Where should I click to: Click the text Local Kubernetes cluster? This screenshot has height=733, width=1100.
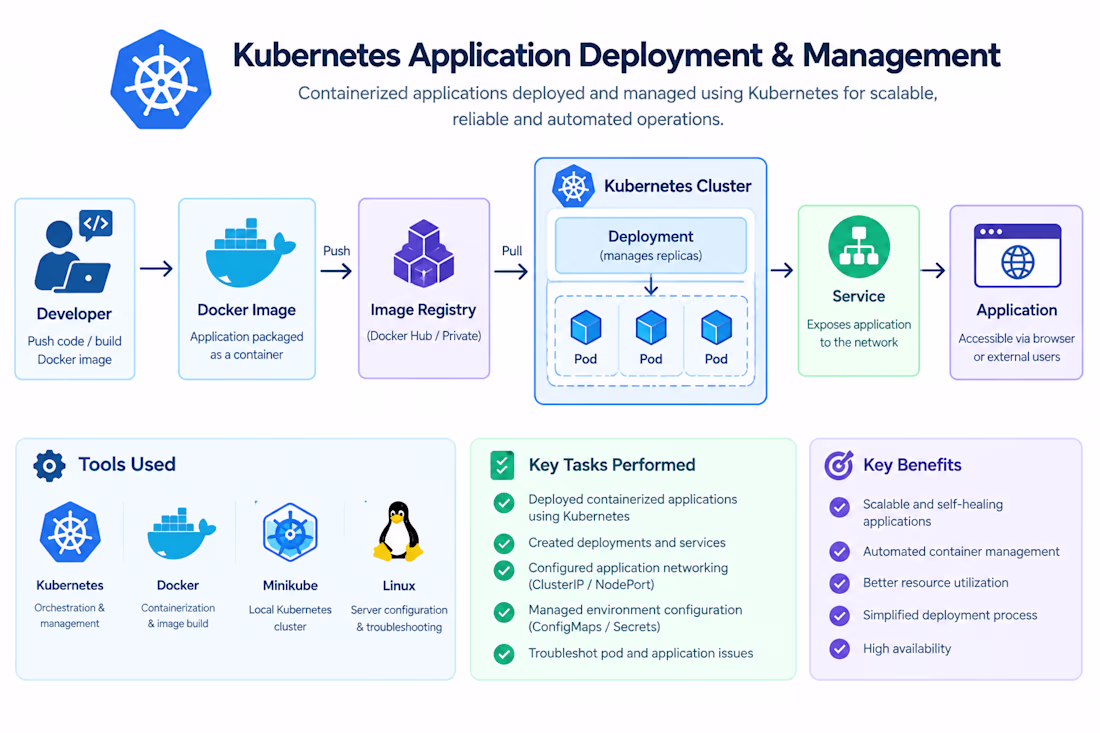coord(290,618)
